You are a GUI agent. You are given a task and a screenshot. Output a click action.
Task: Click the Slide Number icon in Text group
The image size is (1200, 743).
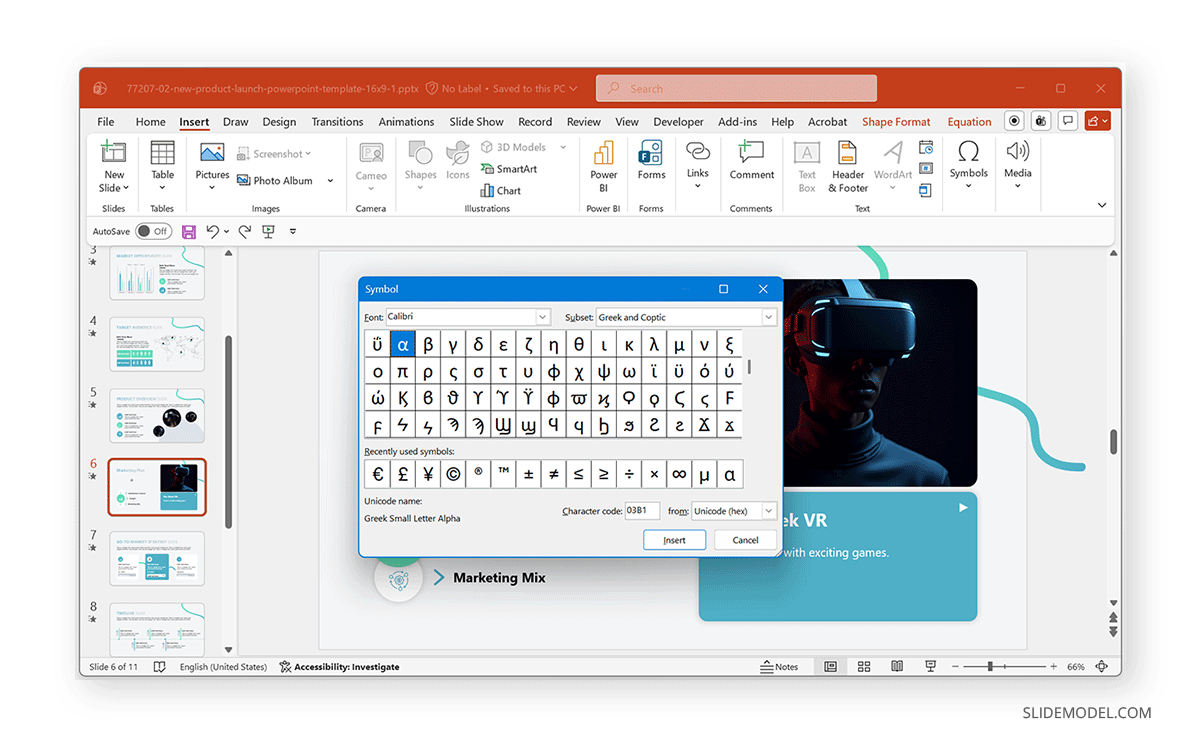point(926,168)
